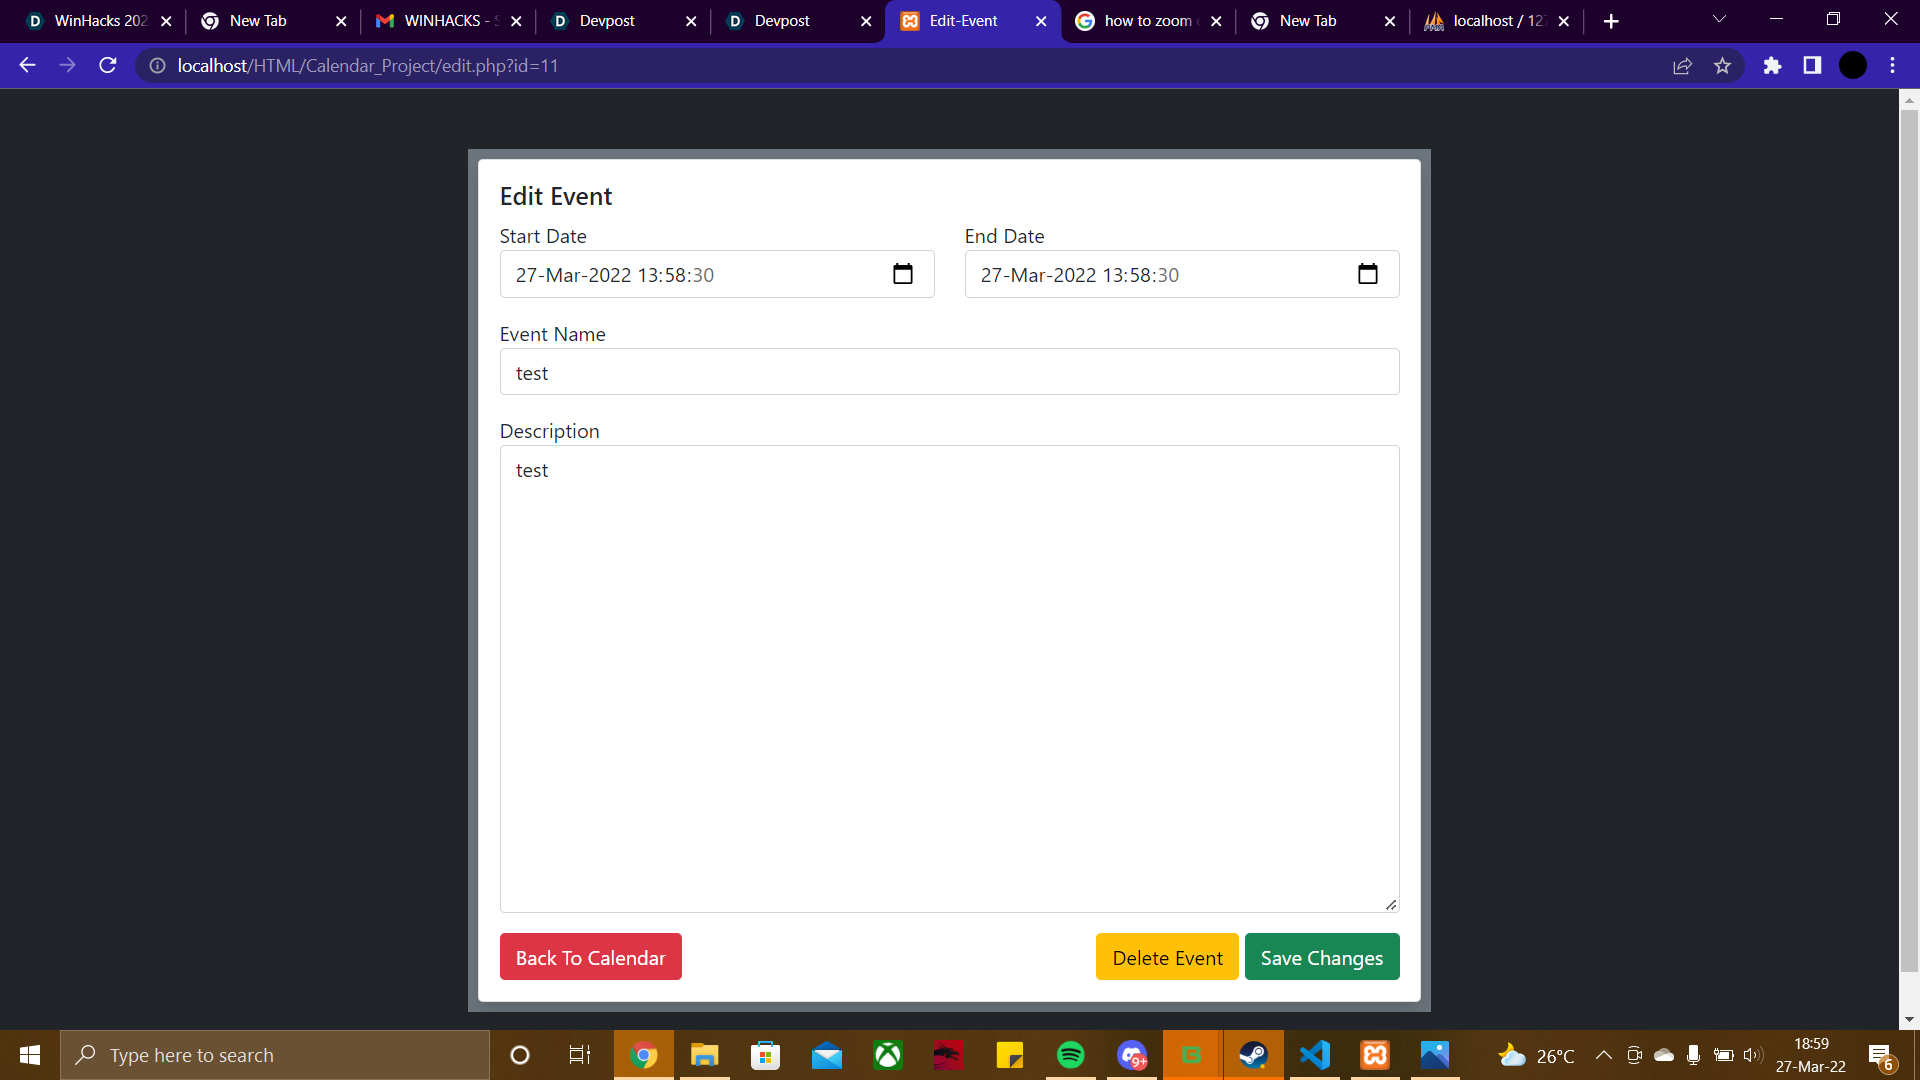Open Visual Studio Code from the taskbar
The image size is (1920, 1080).
click(x=1314, y=1055)
